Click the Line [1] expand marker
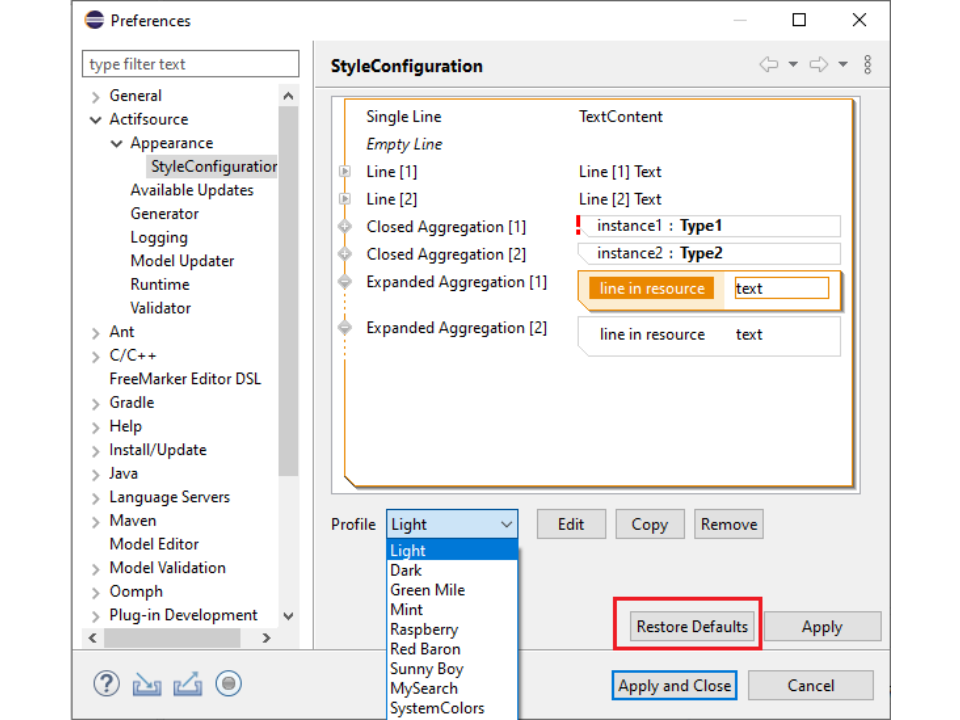960x720 pixels. click(345, 172)
